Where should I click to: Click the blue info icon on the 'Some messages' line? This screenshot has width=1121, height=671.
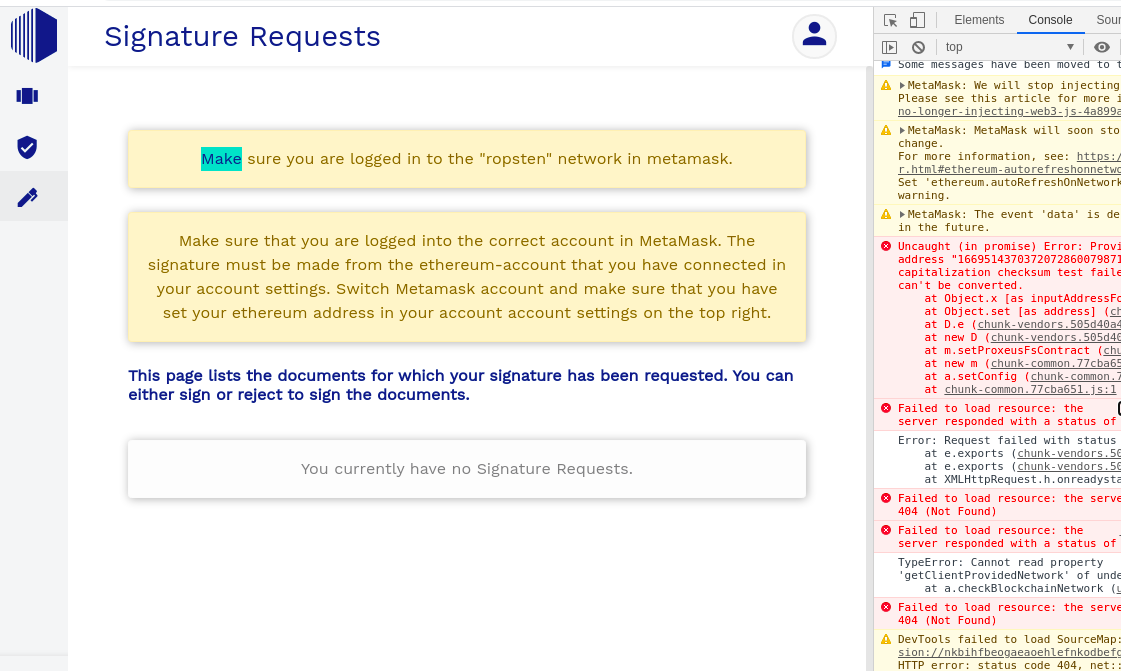pyautogui.click(x=886, y=64)
